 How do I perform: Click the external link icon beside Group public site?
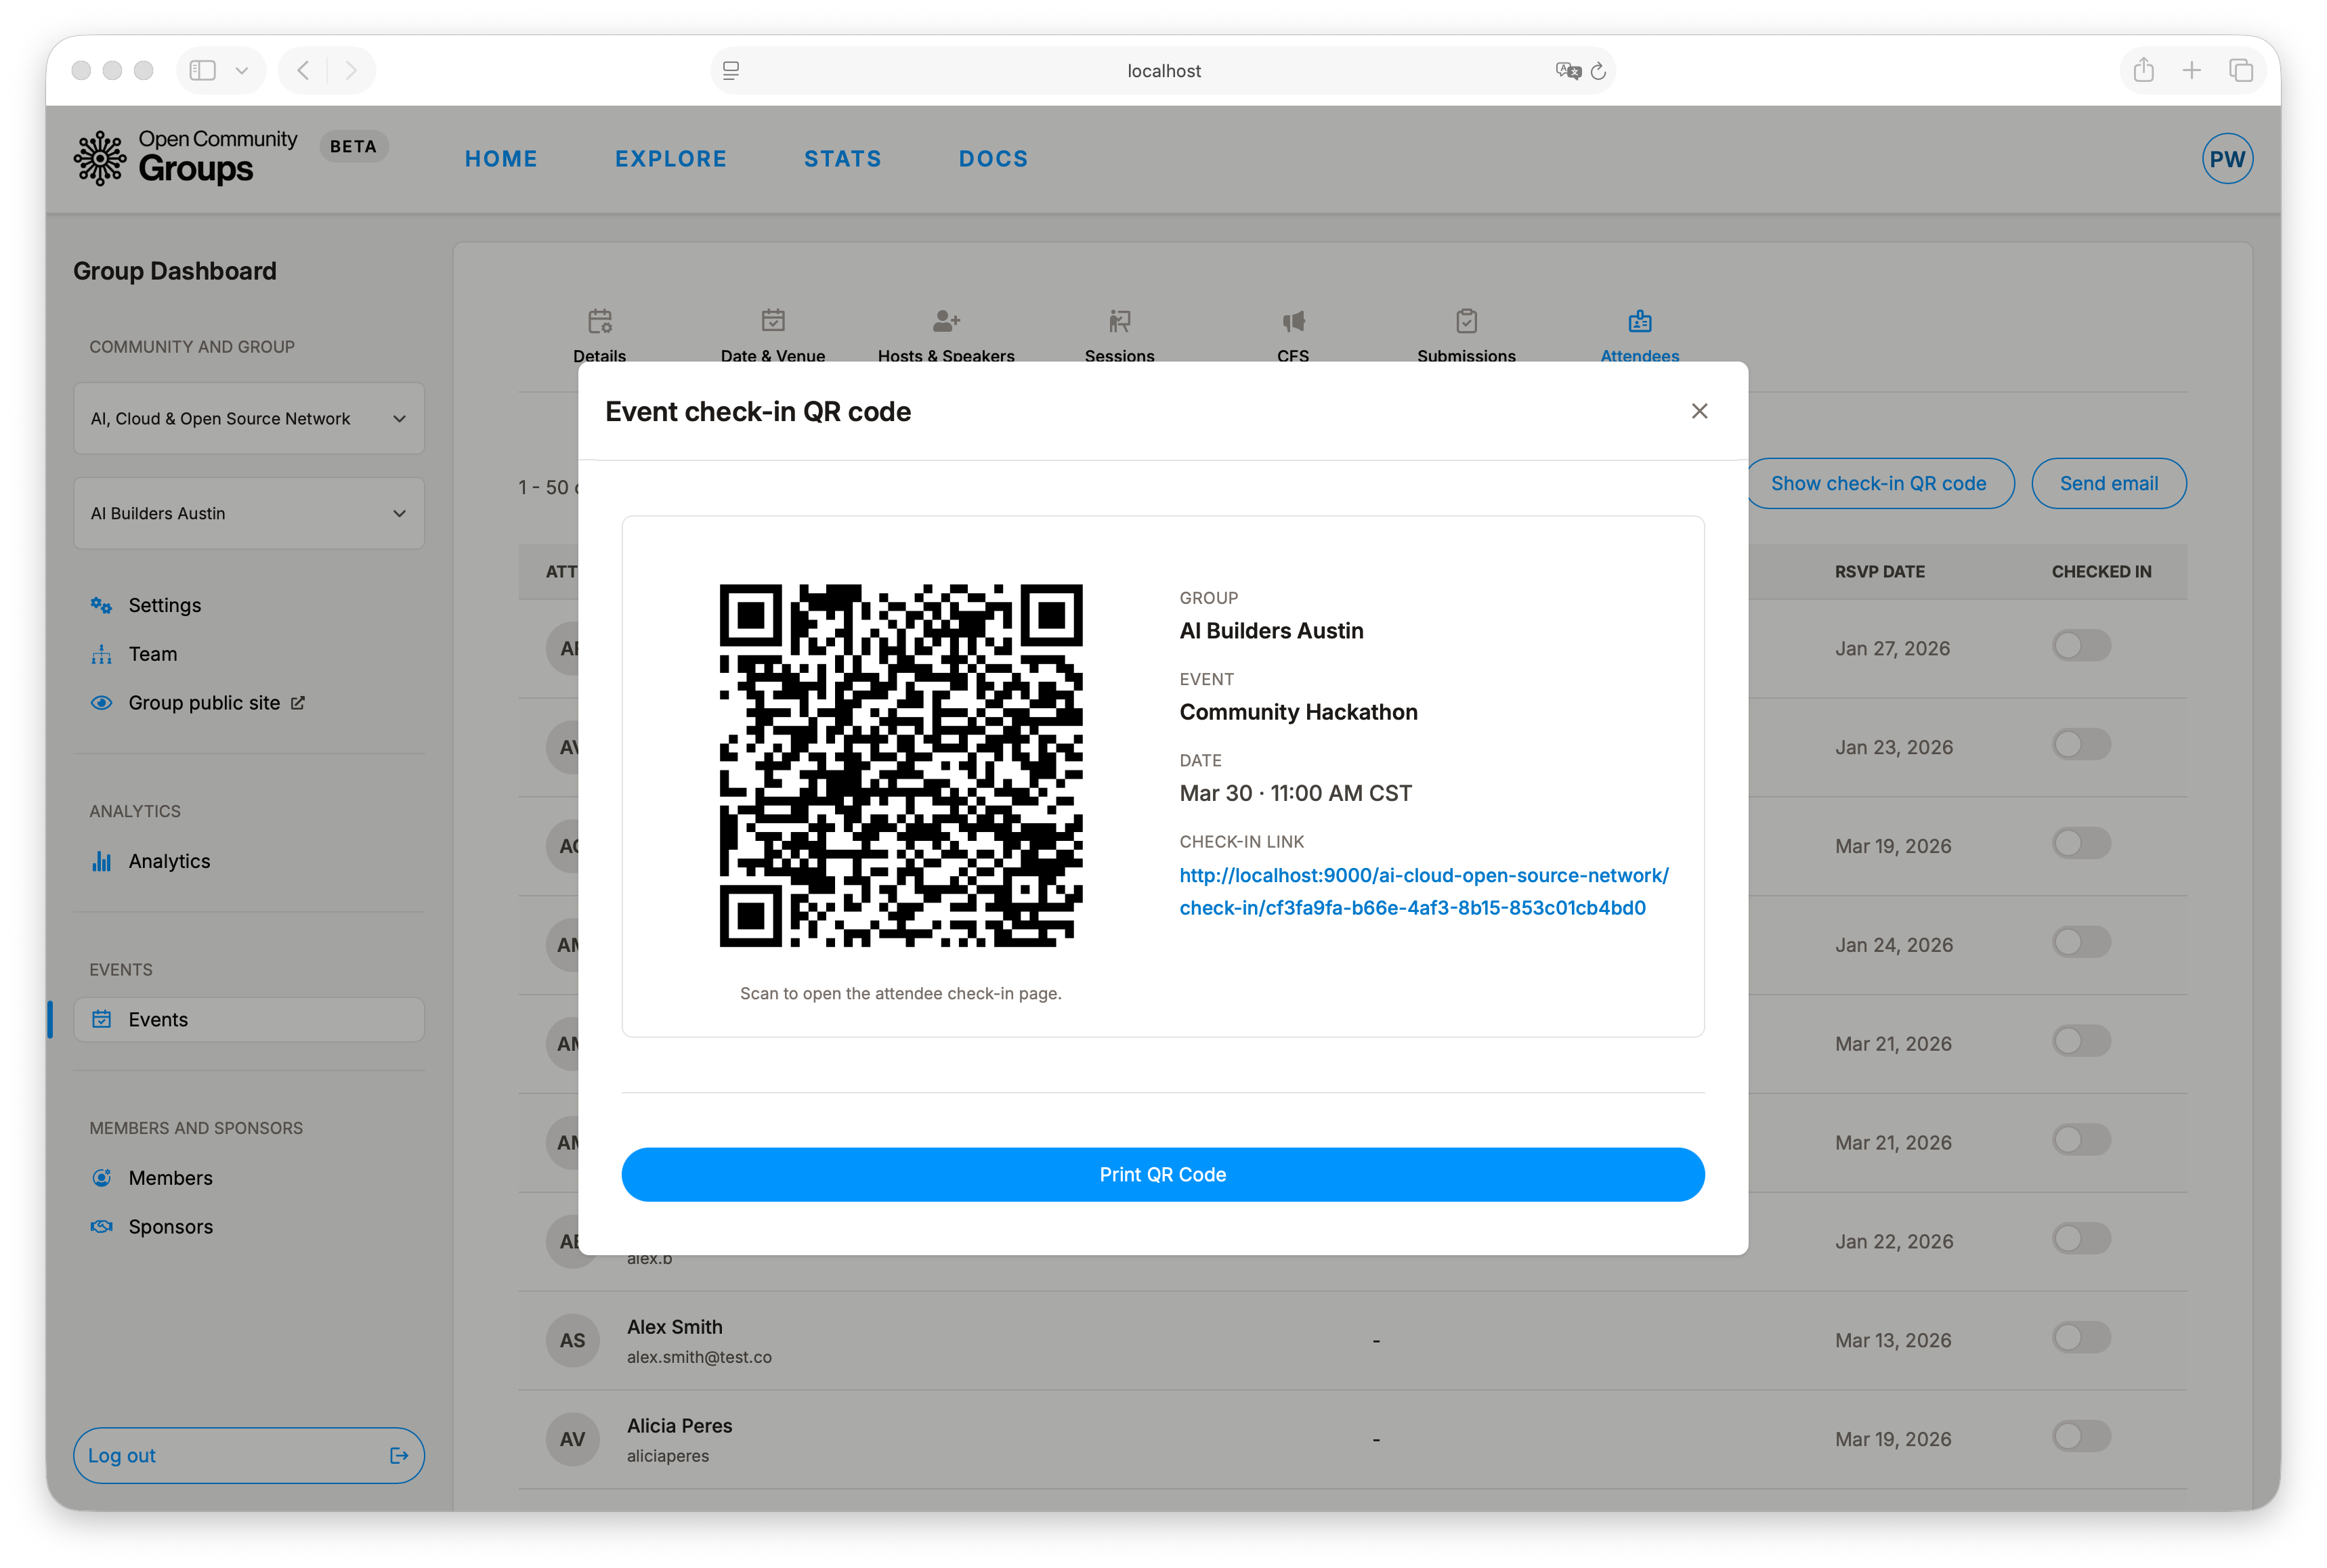click(x=297, y=703)
